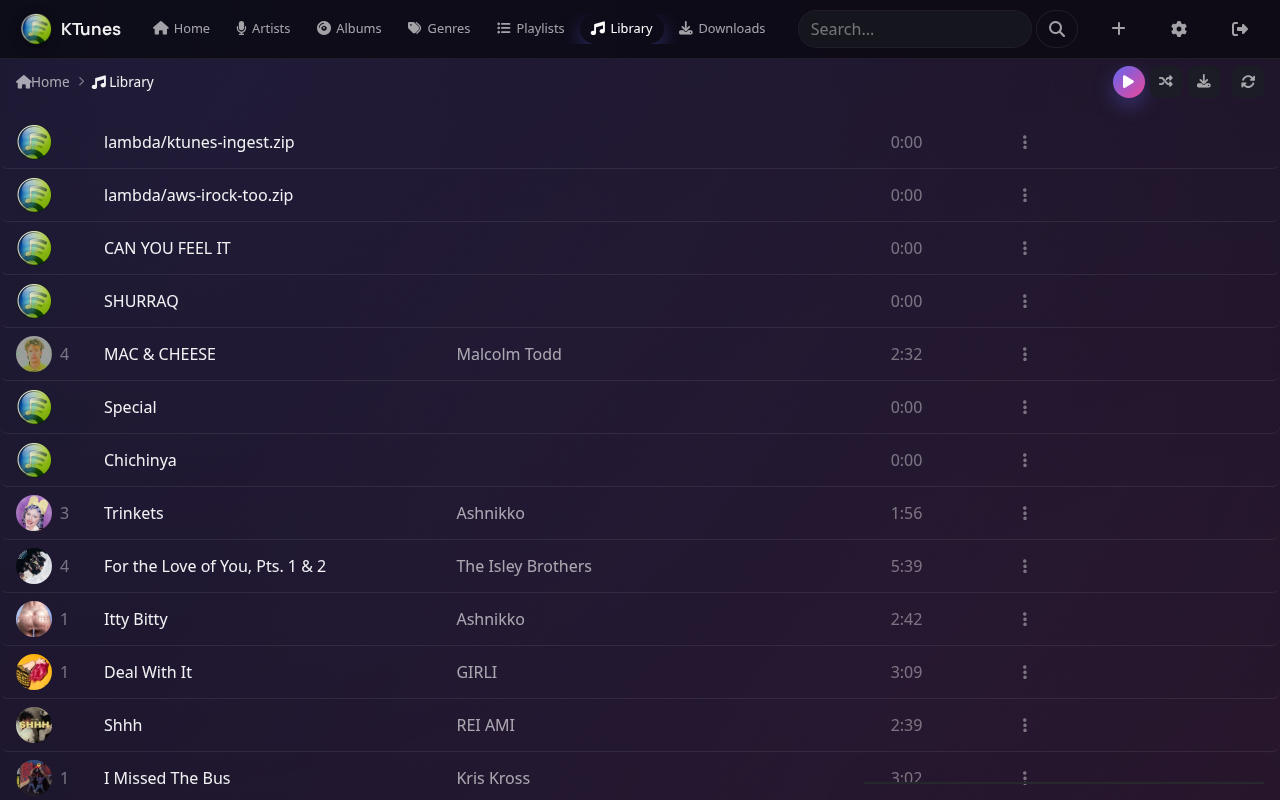
Task: Click placeholder art of lambda/ktunes-ingest.zip
Action: point(34,142)
